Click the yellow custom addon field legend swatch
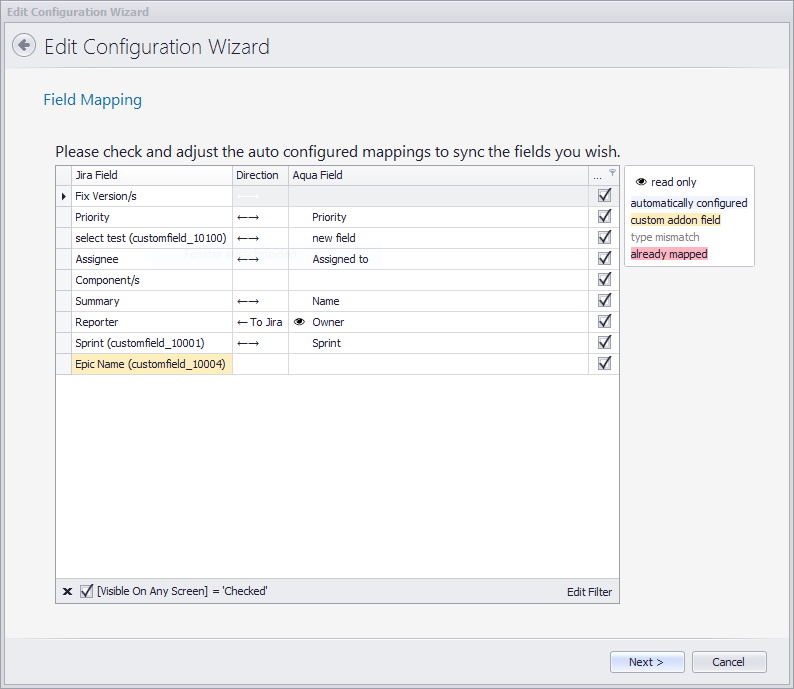This screenshot has height=689, width=794. click(x=675, y=220)
